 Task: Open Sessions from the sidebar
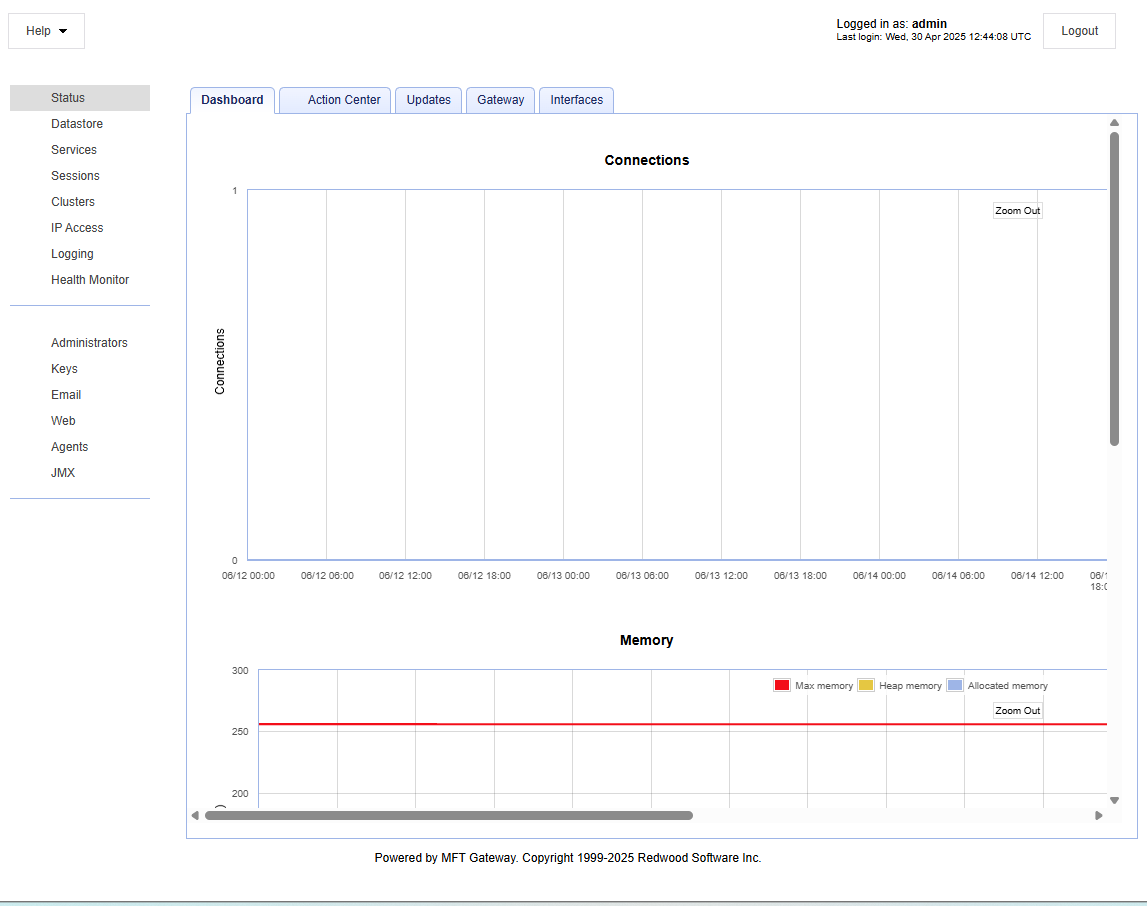pos(75,176)
